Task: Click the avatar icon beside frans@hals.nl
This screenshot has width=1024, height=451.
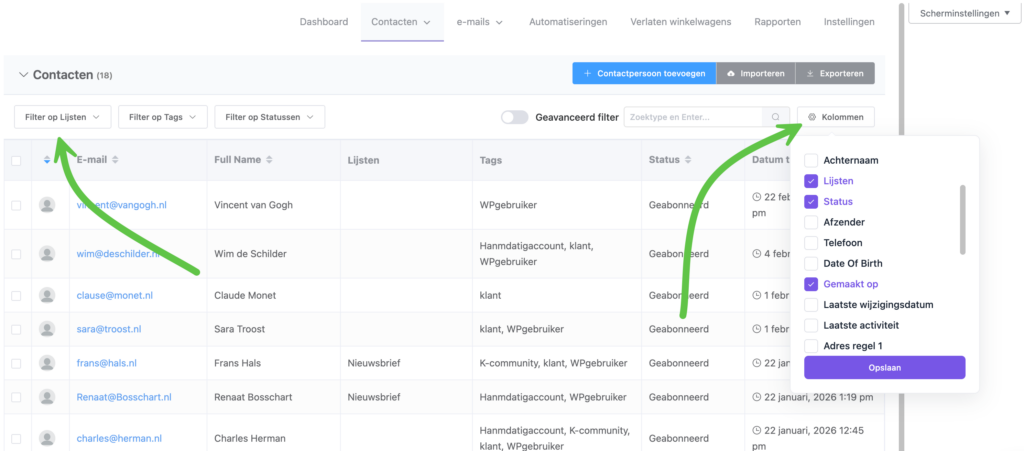Action: (46, 363)
